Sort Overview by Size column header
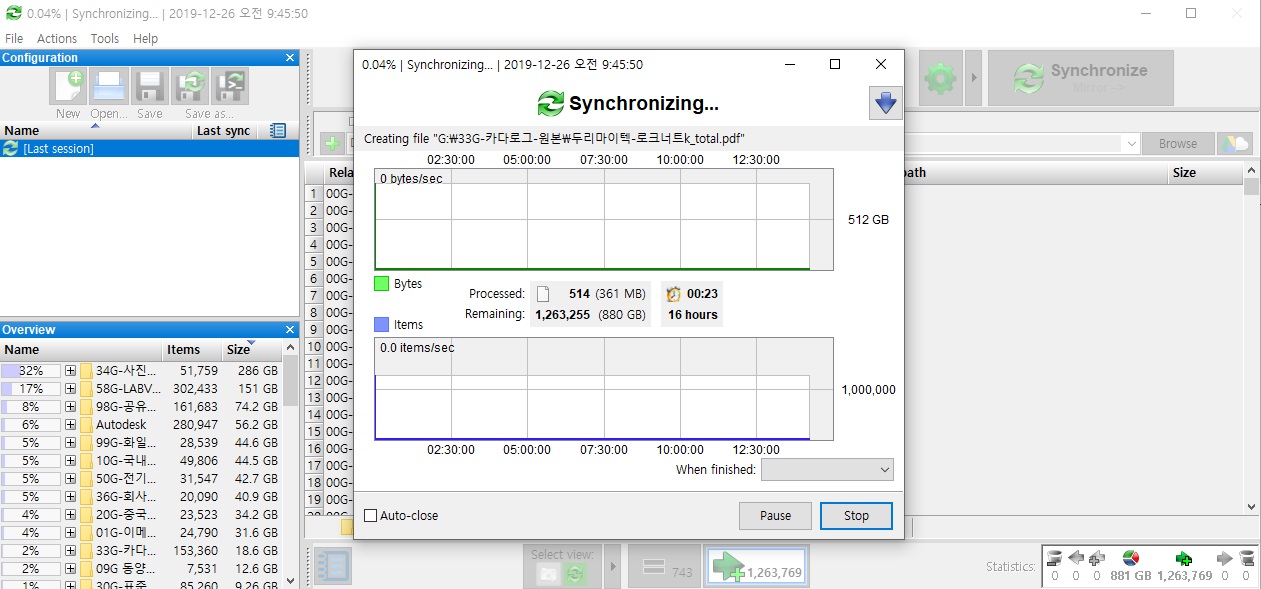 (x=251, y=350)
